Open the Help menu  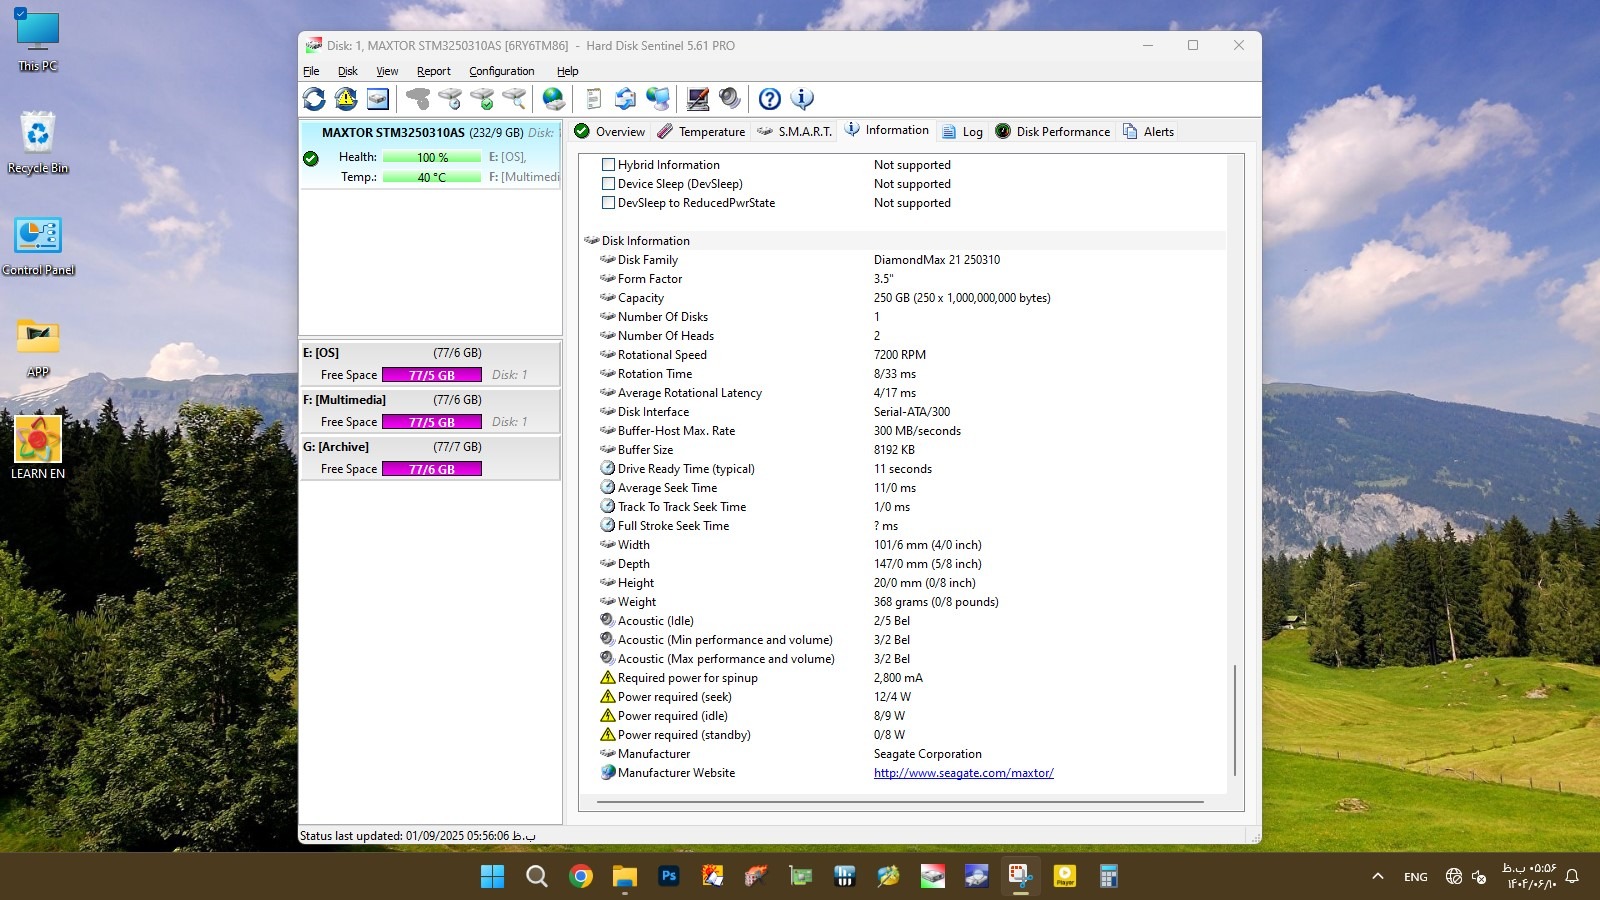tap(568, 71)
